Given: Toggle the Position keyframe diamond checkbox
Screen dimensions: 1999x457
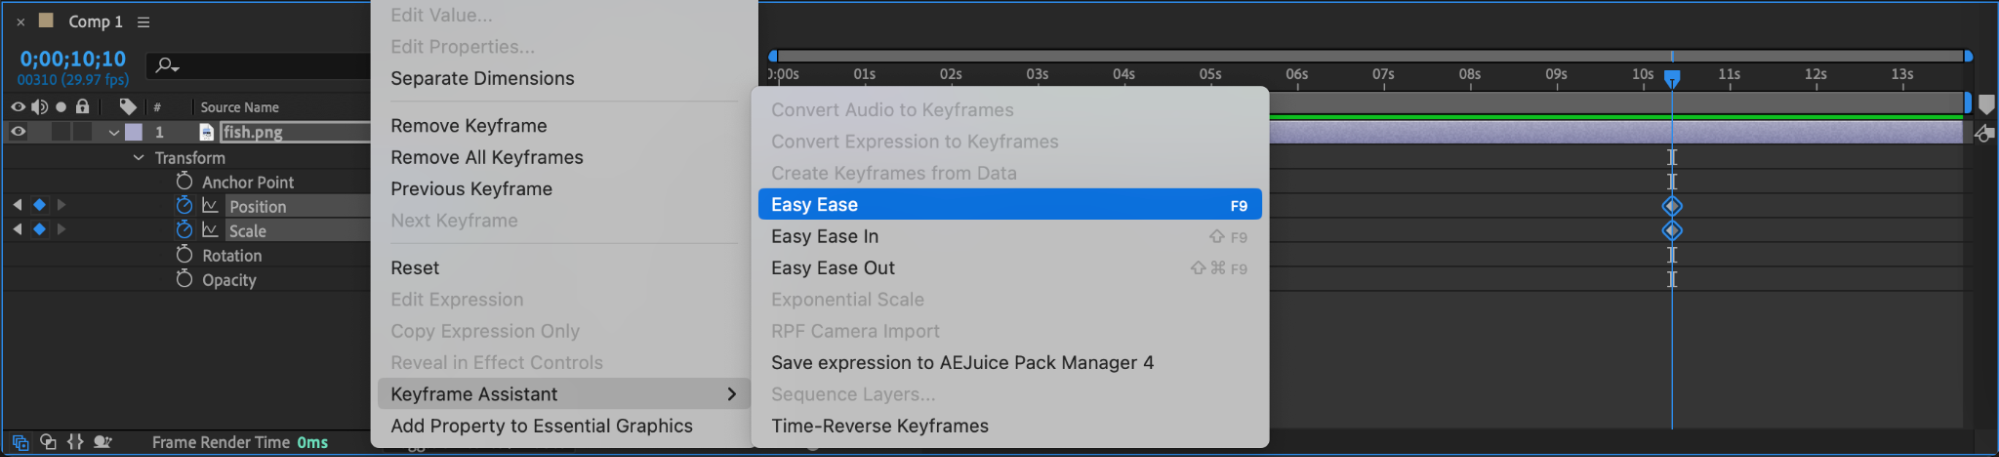Looking at the screenshot, I should pos(39,205).
